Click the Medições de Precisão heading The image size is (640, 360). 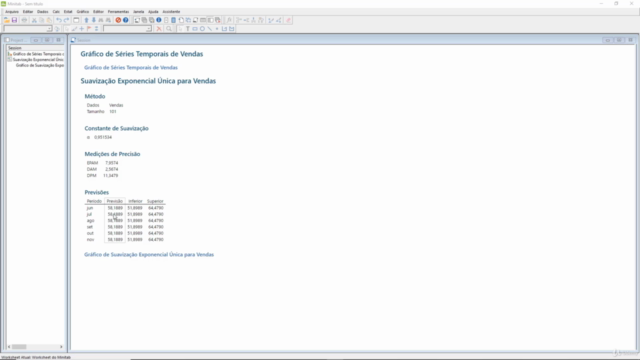pyautogui.click(x=112, y=154)
